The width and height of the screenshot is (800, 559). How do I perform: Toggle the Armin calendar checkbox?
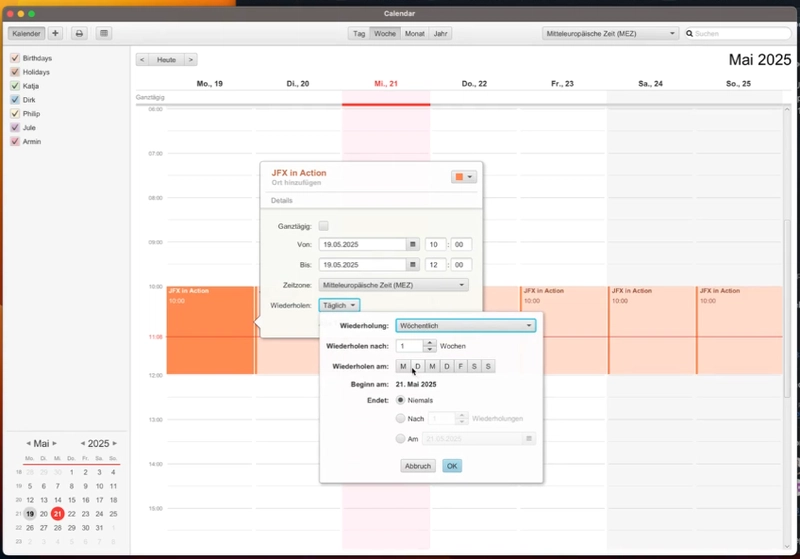pos(15,141)
